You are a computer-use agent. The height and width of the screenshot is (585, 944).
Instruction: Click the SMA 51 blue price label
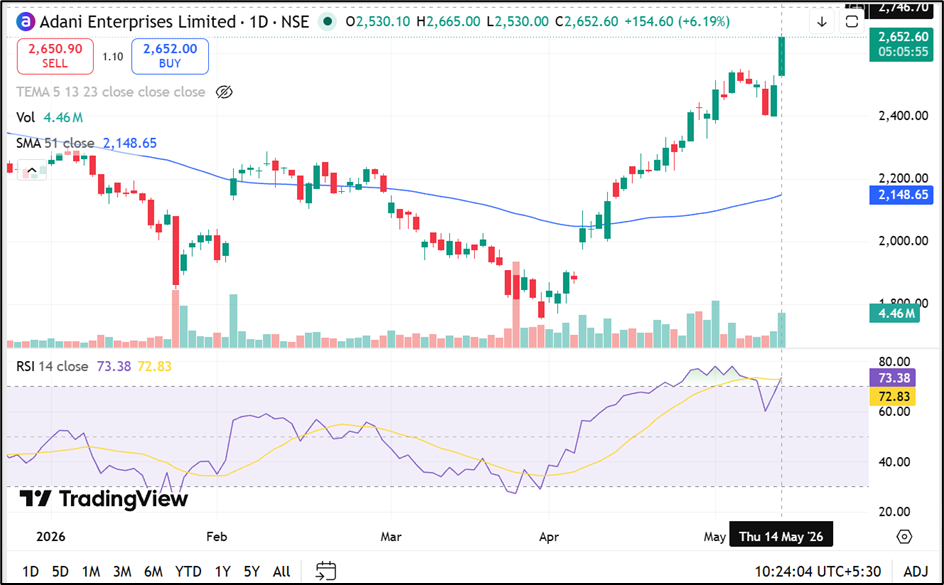click(901, 195)
